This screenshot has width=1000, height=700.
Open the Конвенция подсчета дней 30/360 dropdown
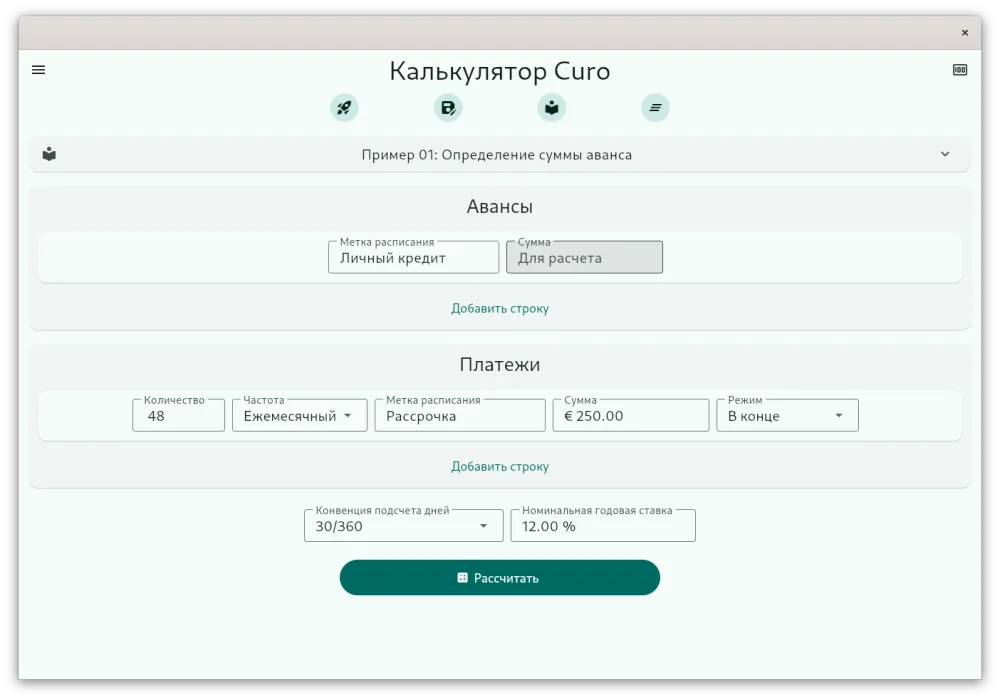(x=403, y=526)
